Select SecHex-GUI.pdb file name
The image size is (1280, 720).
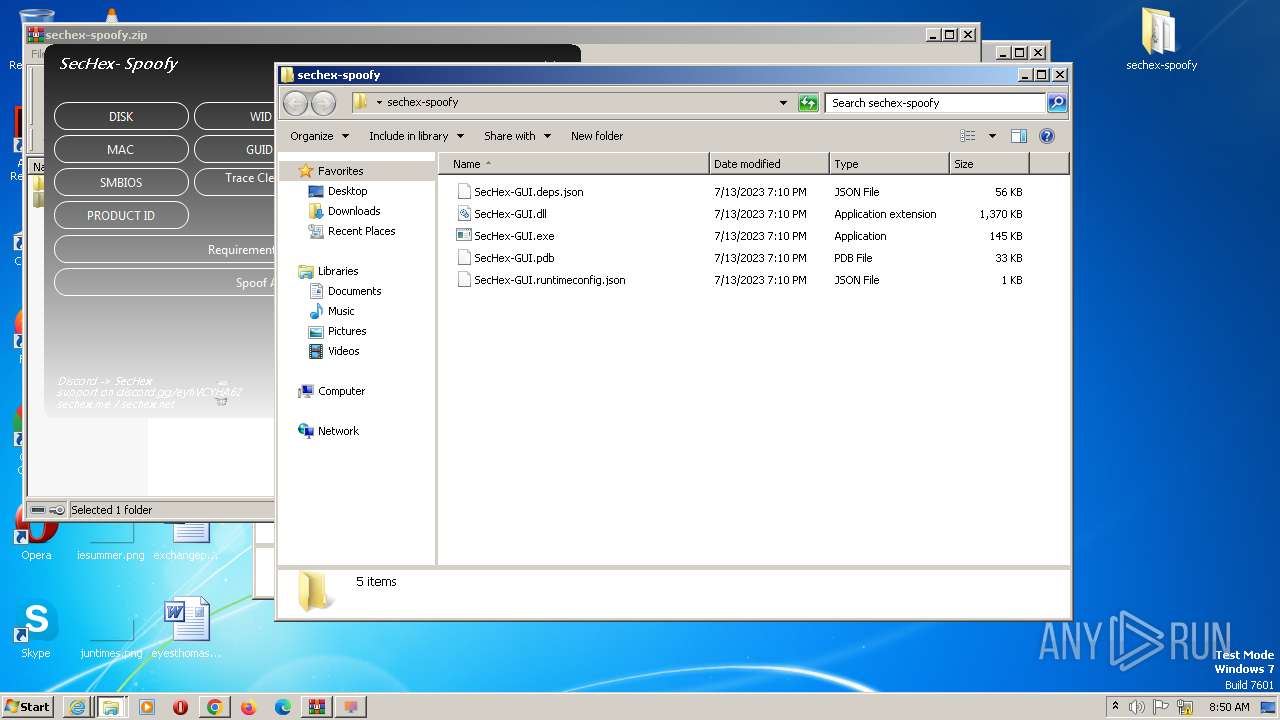click(x=514, y=258)
